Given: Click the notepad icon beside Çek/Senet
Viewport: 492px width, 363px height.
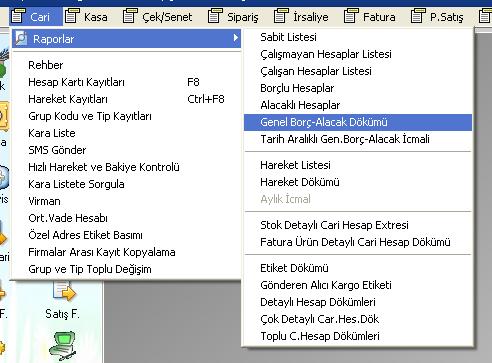Looking at the screenshot, I should click(130, 16).
